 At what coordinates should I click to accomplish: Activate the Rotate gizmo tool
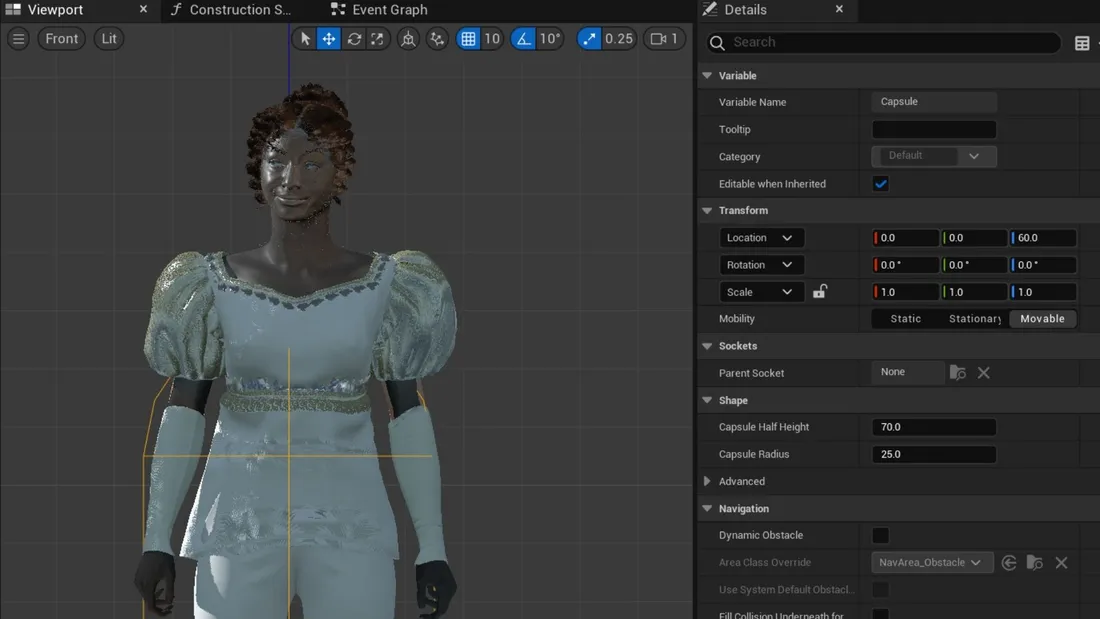(x=354, y=39)
